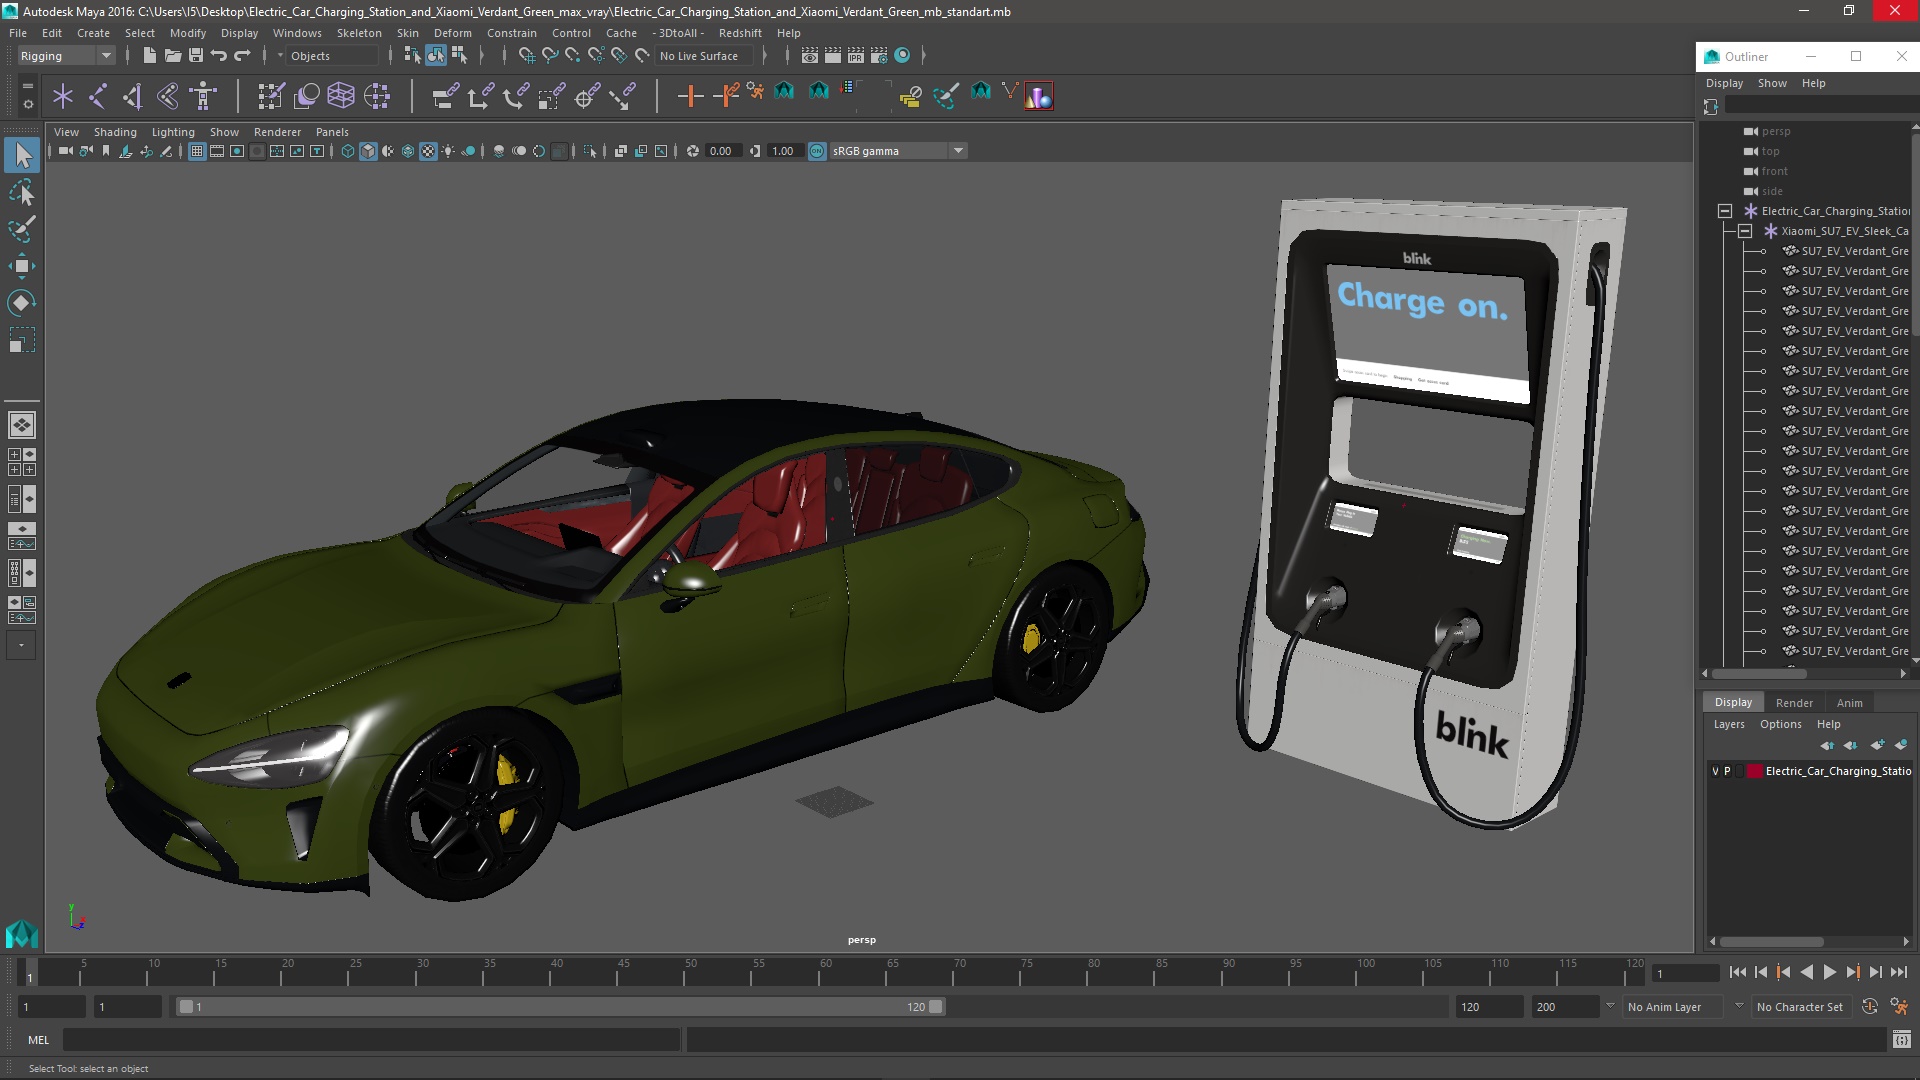Open the HumanIK character figure icon

[203, 96]
